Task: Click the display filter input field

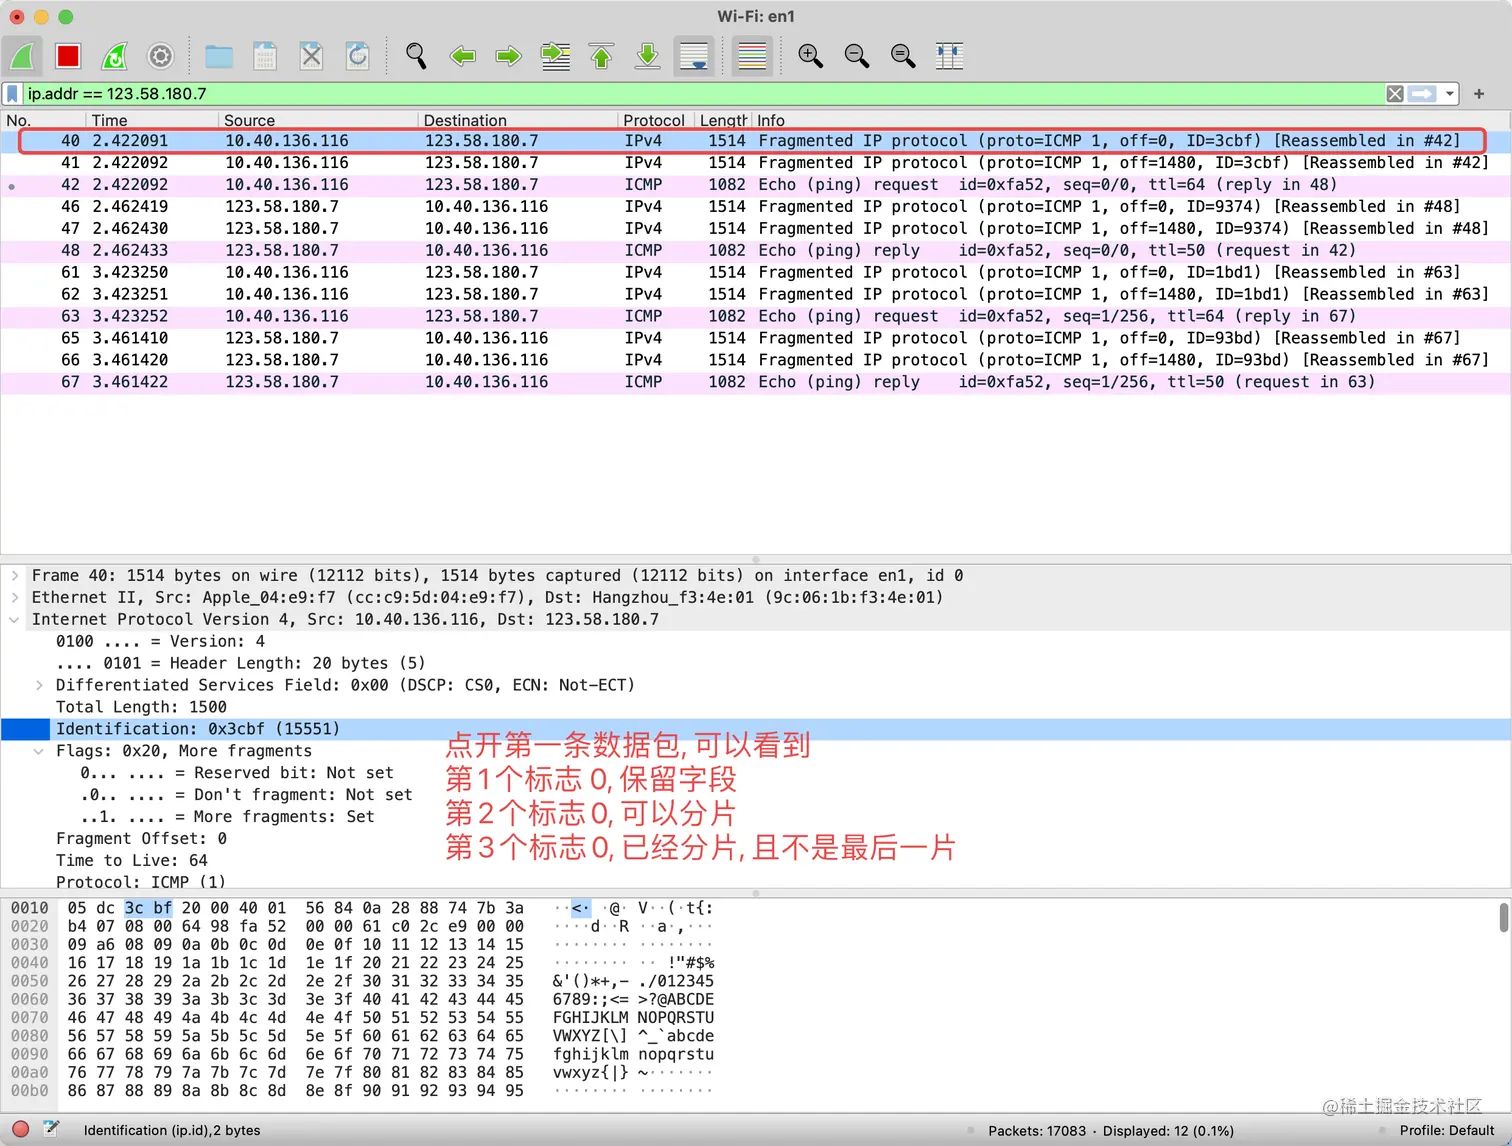Action: (x=702, y=94)
